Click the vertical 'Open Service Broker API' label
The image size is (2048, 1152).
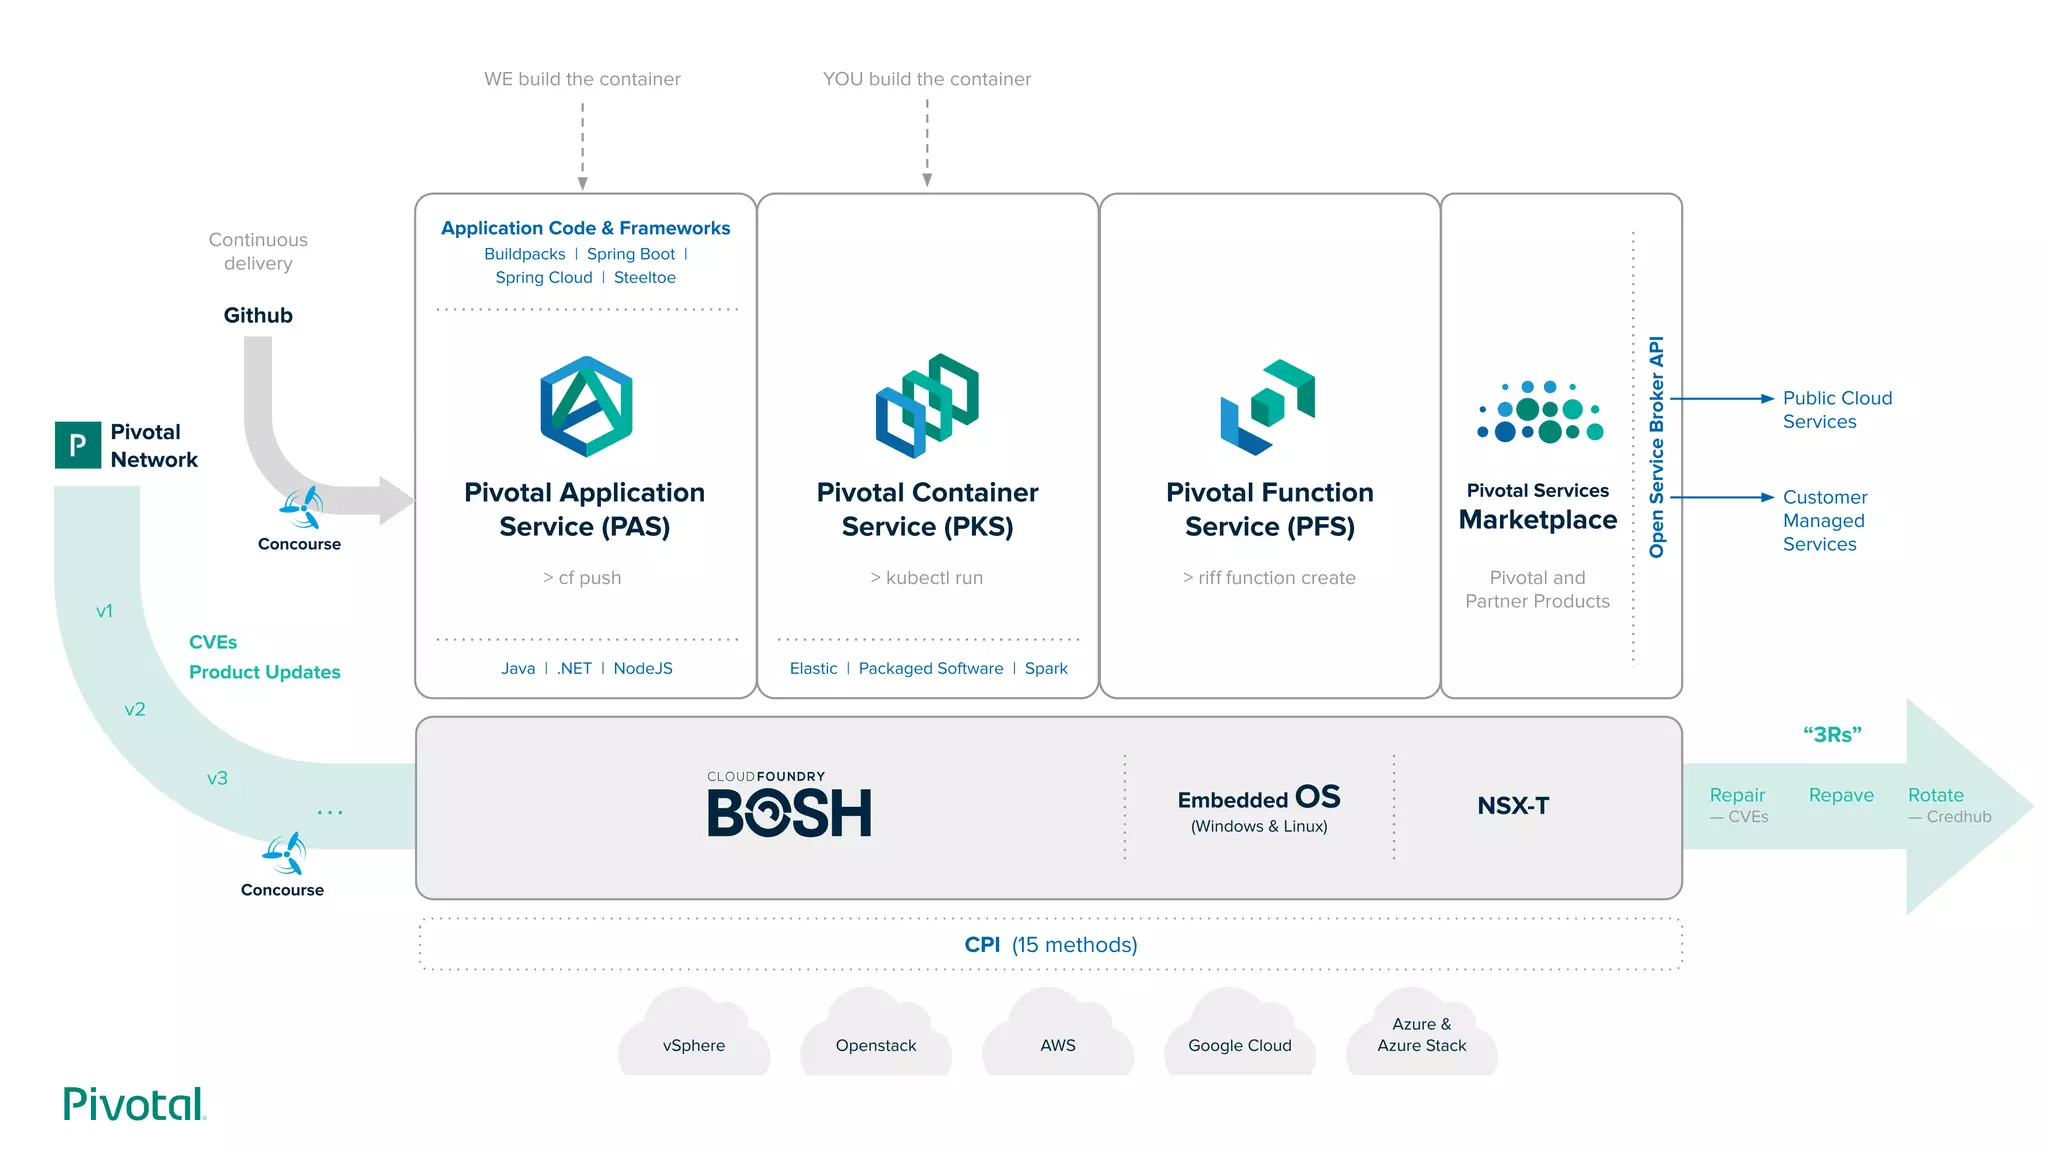click(x=1657, y=447)
